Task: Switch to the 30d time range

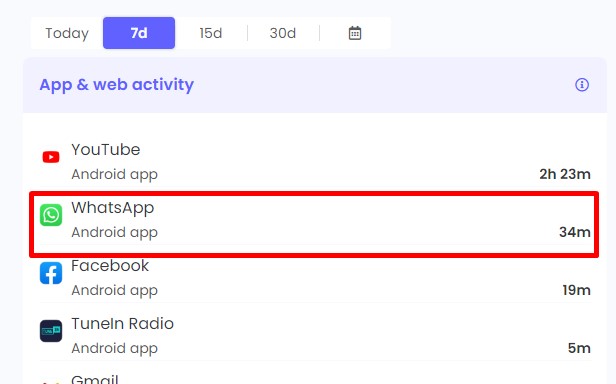Action: 283,33
